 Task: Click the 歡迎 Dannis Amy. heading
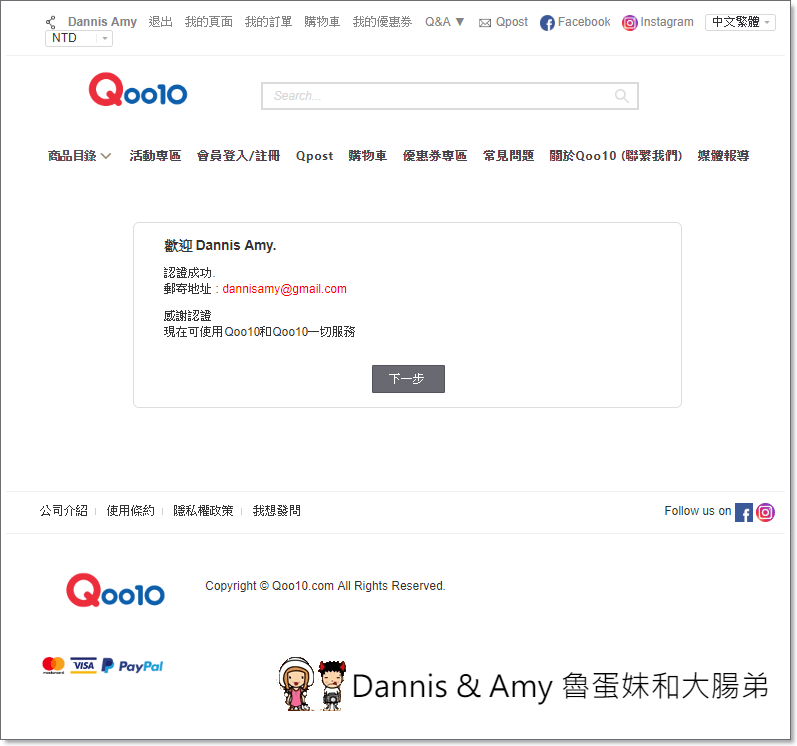click(220, 245)
